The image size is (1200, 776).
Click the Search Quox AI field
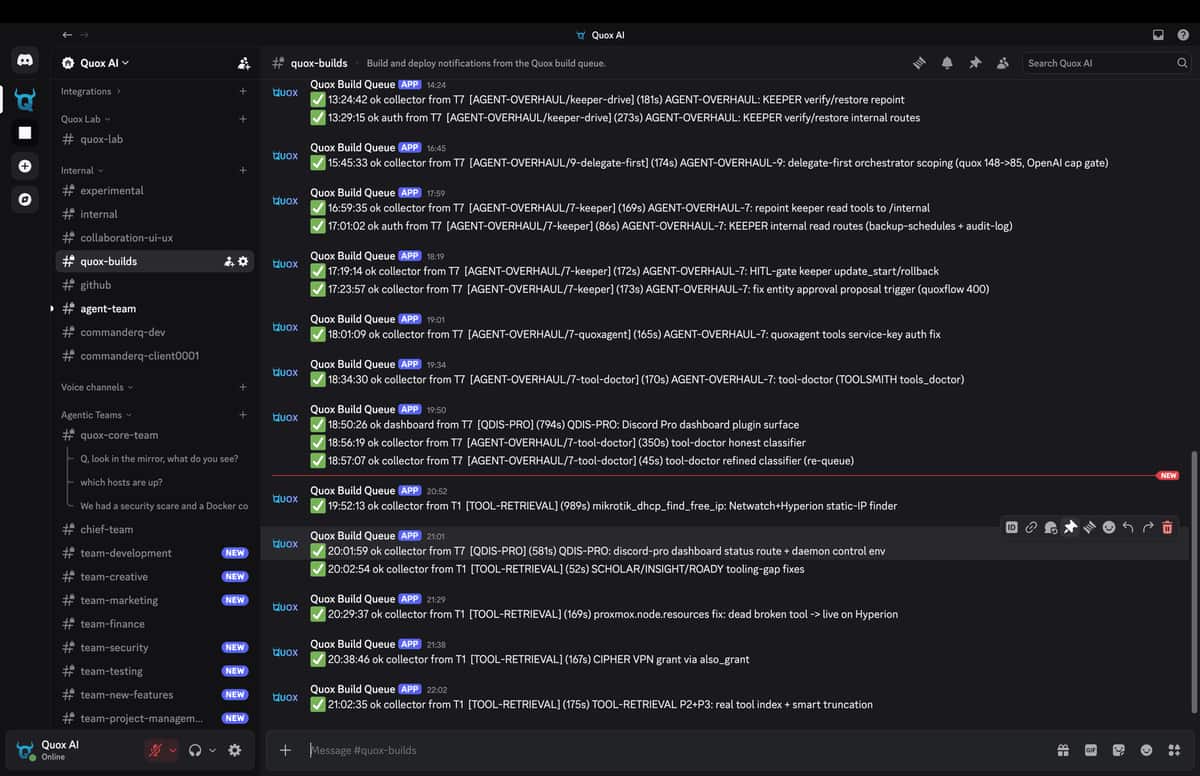(x=1107, y=63)
